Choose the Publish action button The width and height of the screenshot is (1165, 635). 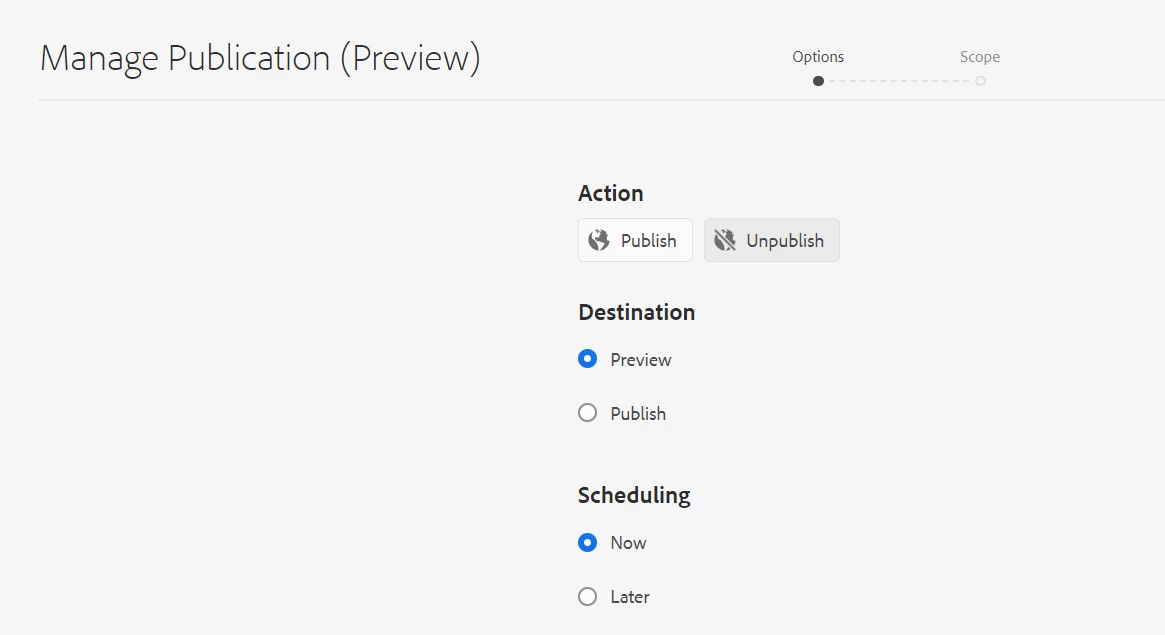click(635, 240)
